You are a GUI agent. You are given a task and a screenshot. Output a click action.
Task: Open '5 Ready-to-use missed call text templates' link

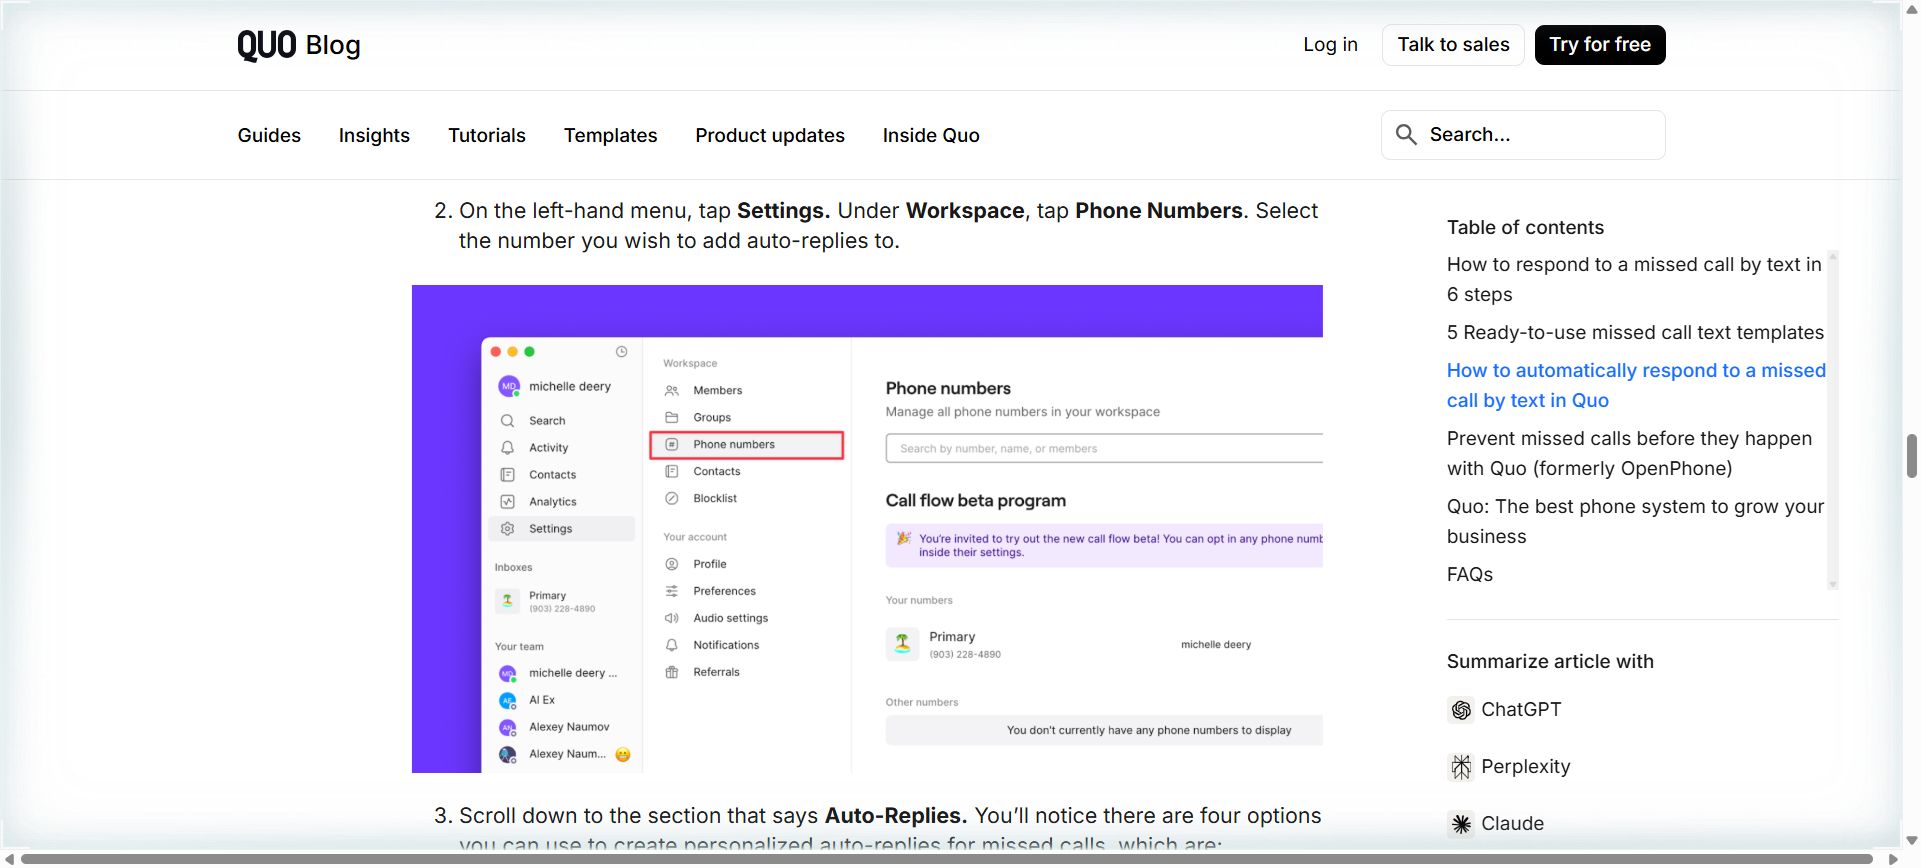coord(1635,332)
